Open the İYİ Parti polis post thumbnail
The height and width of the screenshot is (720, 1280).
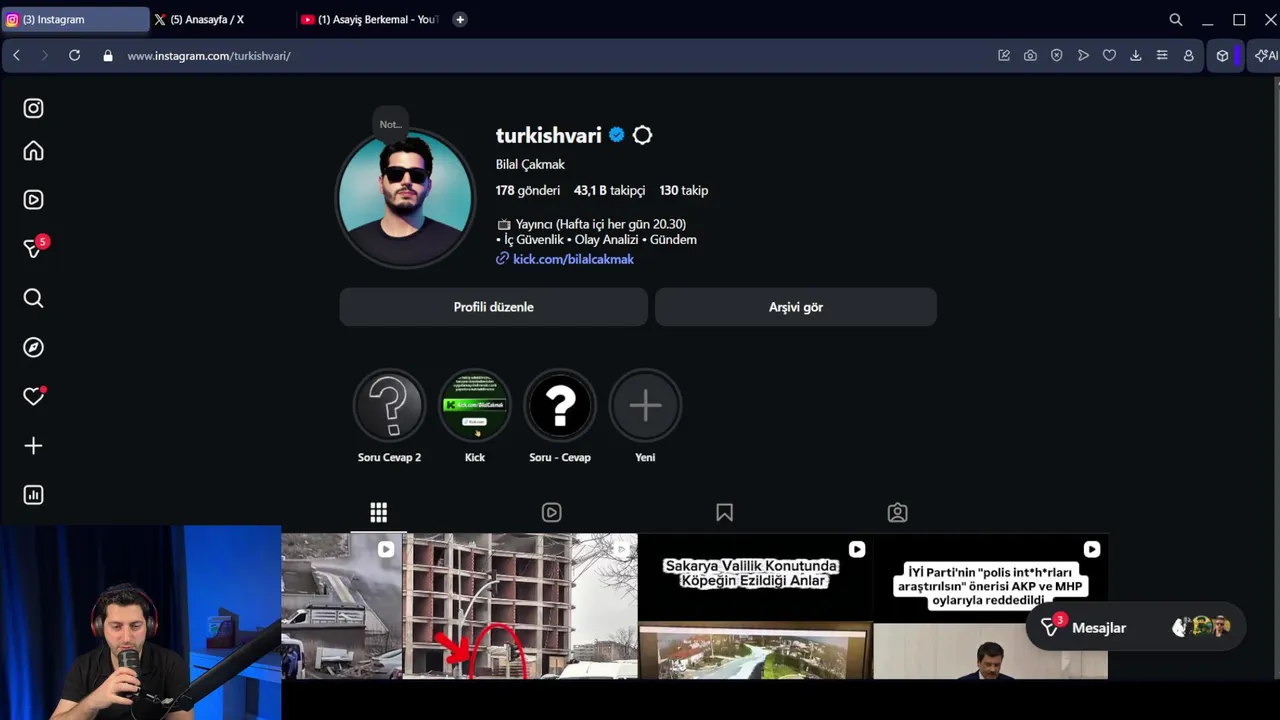(x=990, y=606)
